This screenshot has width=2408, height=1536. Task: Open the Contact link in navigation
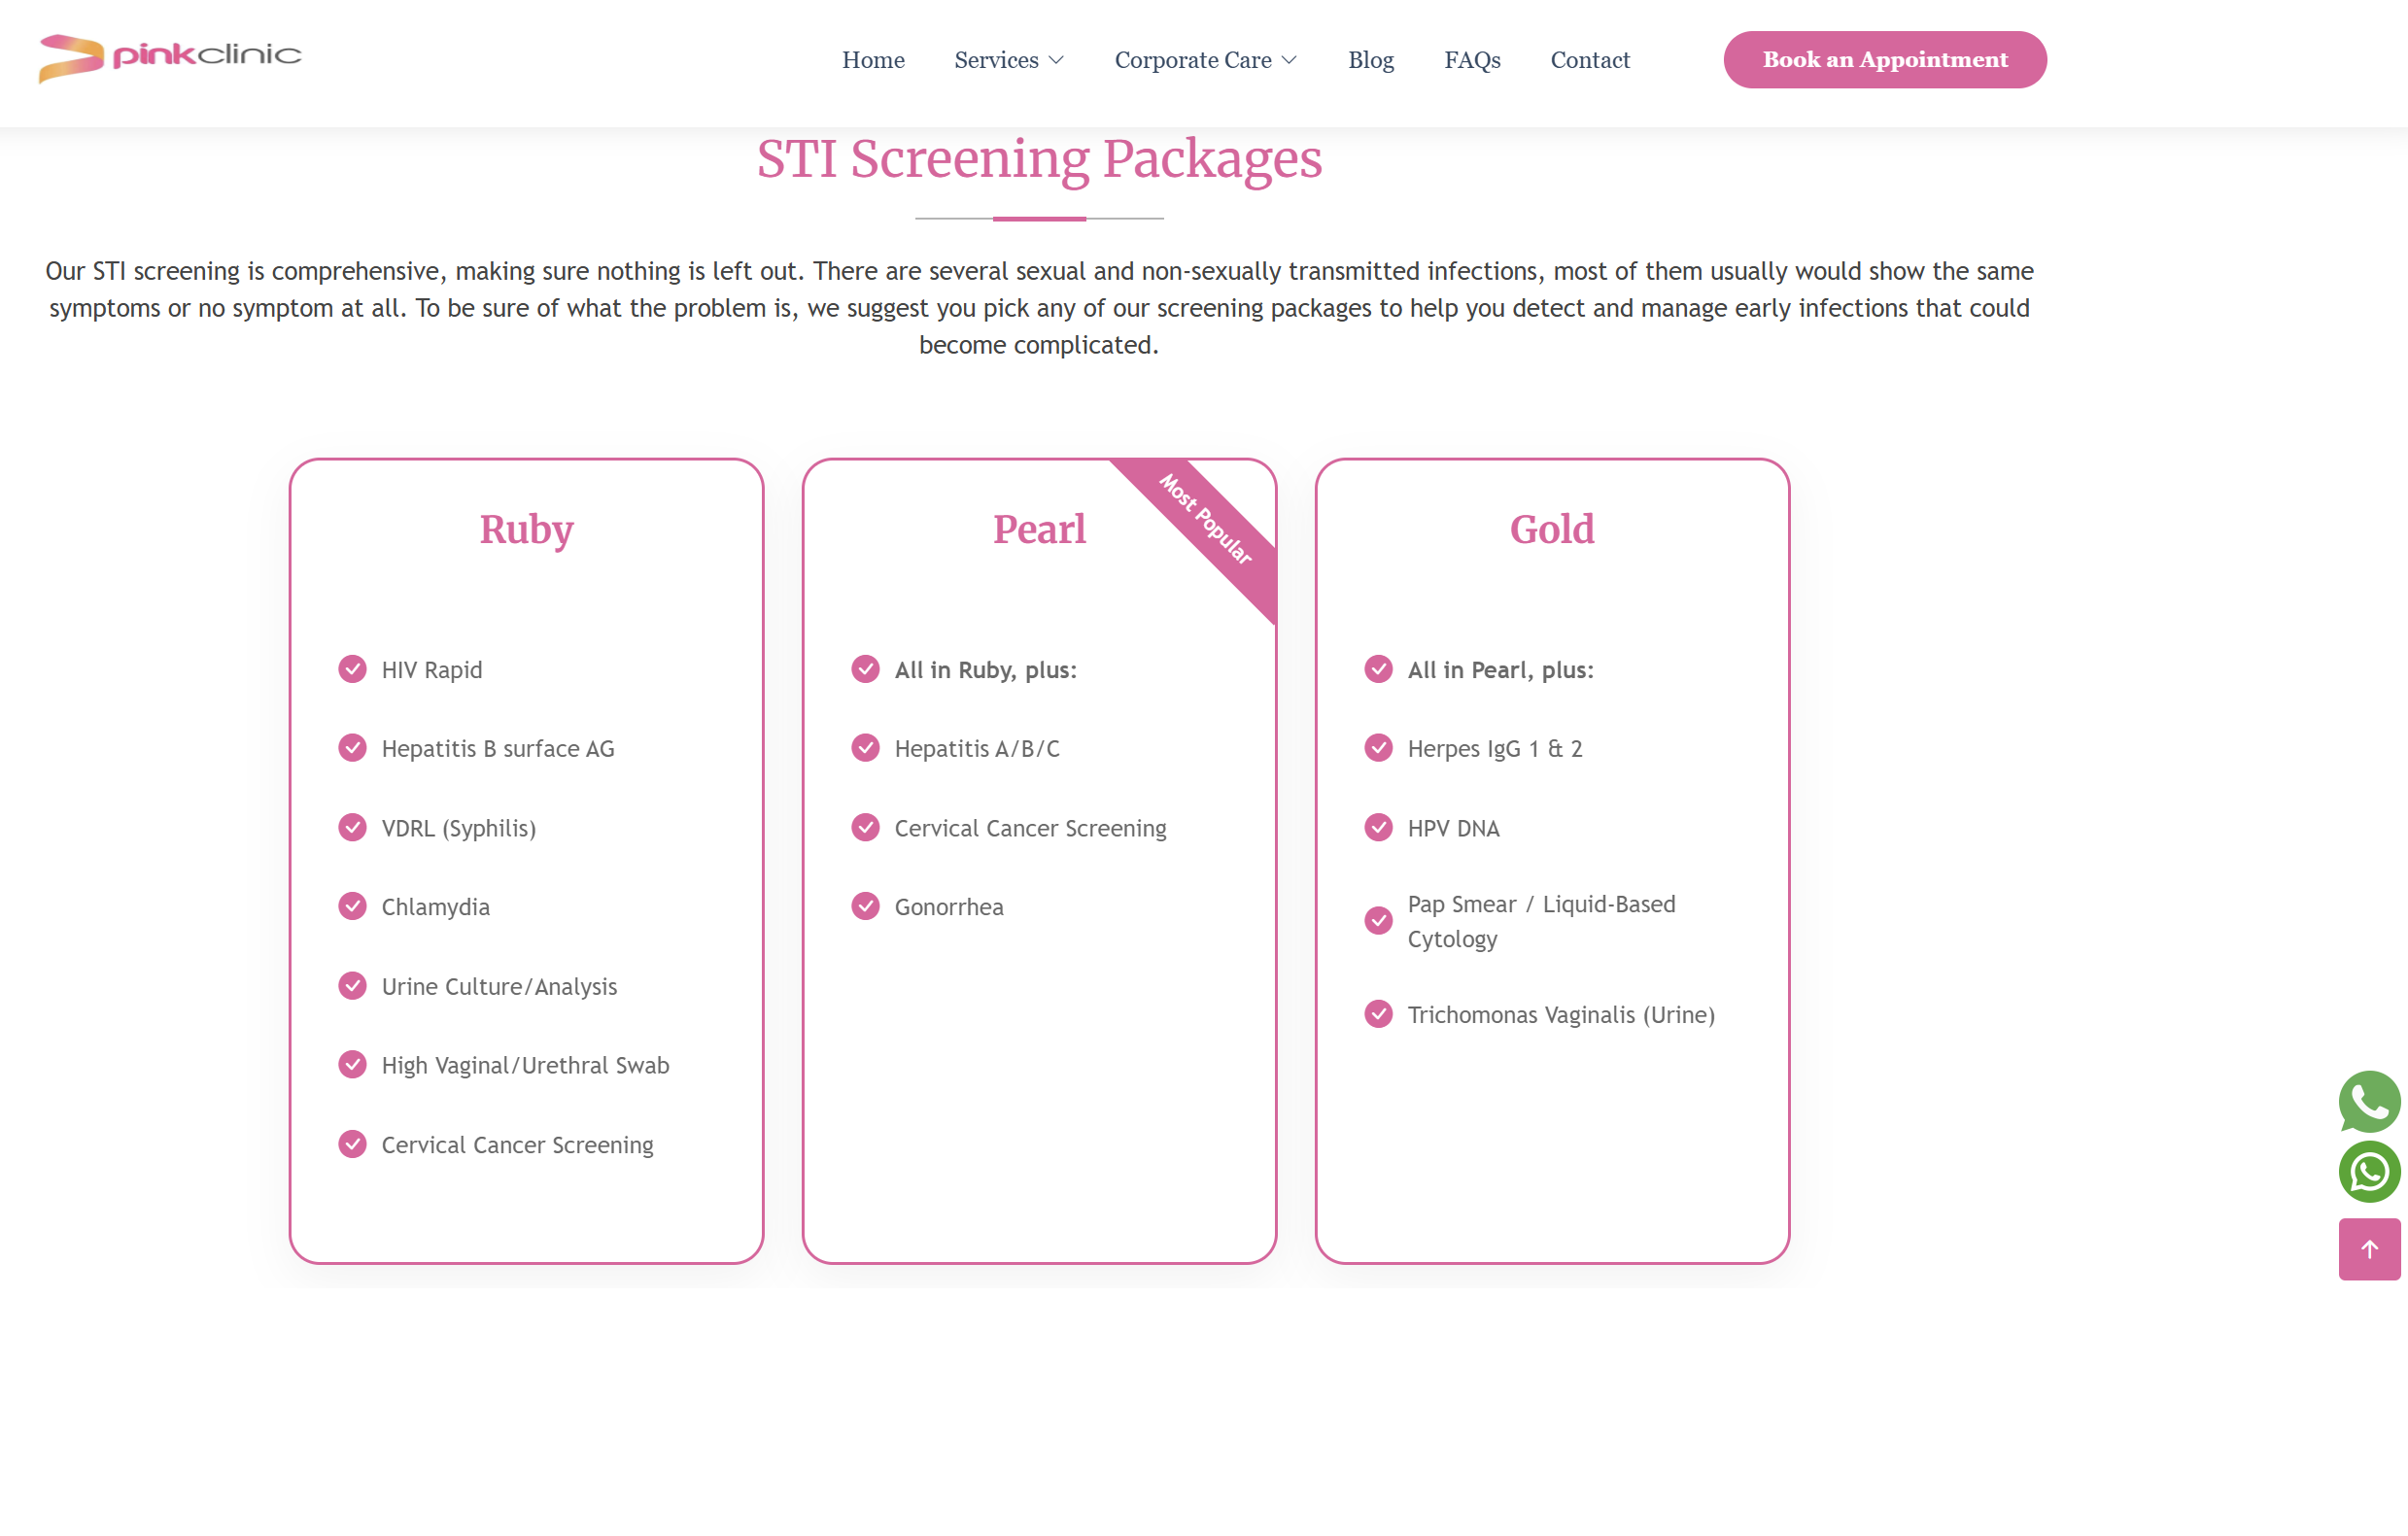click(x=1589, y=60)
